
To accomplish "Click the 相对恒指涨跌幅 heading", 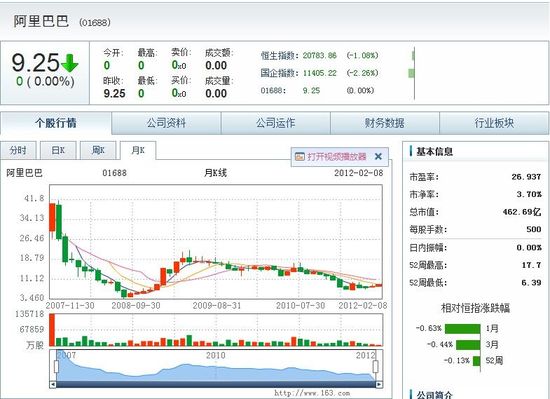I will [x=475, y=308].
